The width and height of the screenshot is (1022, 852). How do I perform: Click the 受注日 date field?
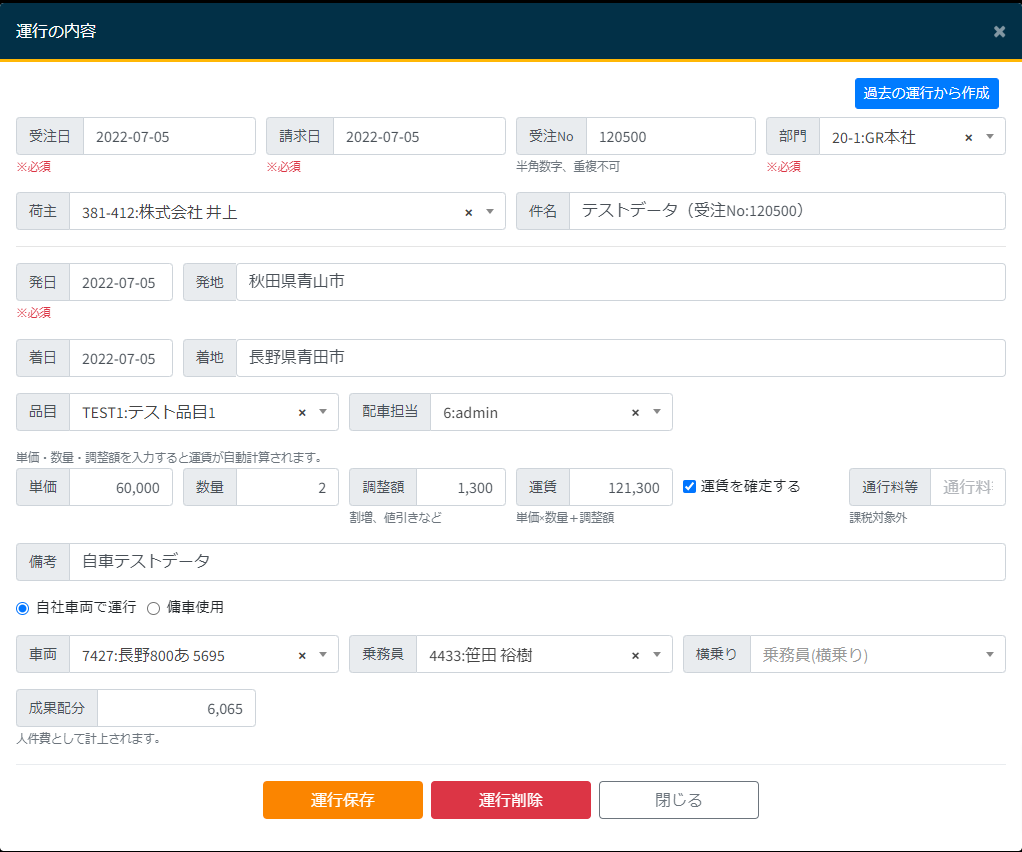point(168,137)
